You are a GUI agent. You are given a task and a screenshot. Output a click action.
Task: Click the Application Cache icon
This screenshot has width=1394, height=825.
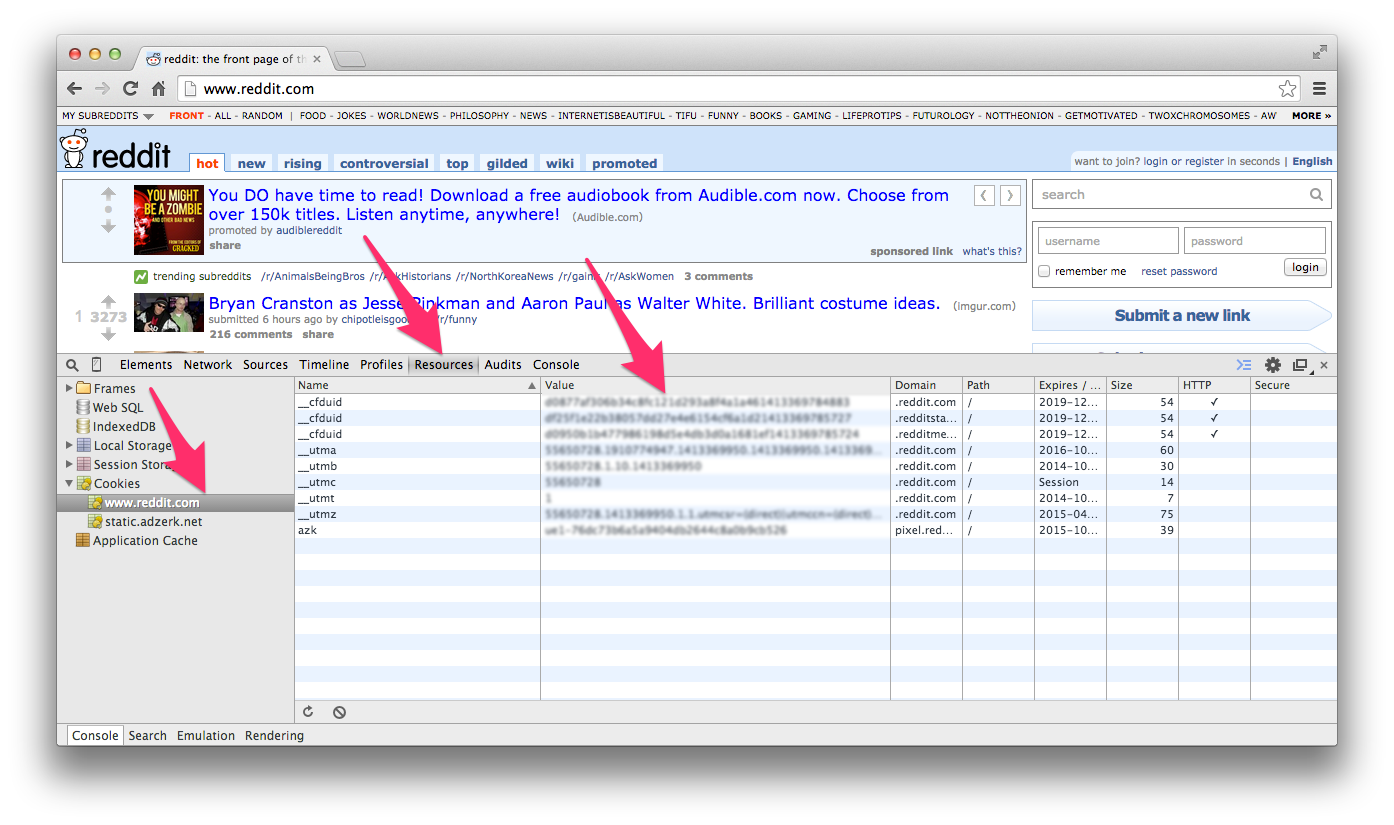click(83, 540)
